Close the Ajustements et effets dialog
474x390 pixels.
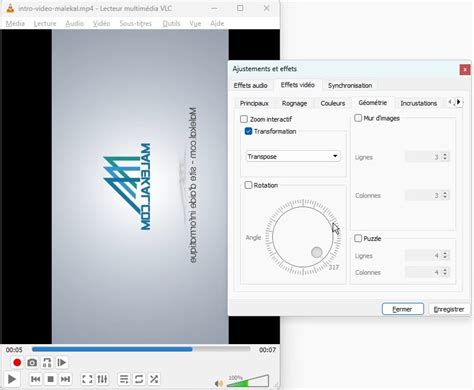(x=465, y=70)
